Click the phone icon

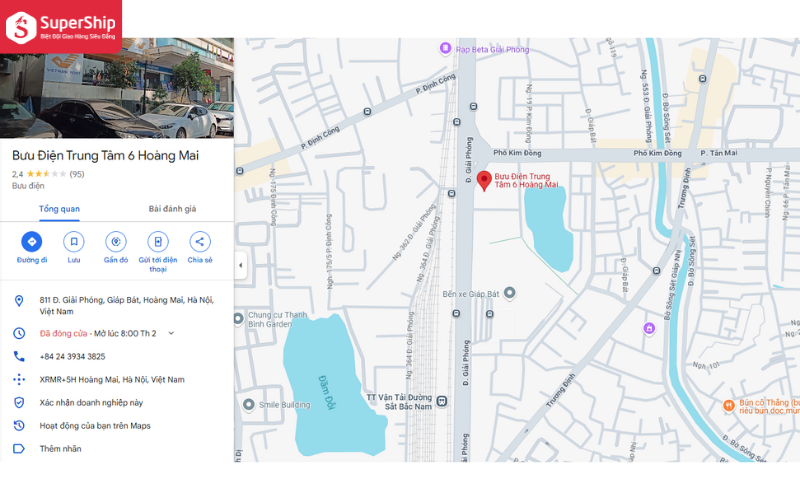click(19, 356)
